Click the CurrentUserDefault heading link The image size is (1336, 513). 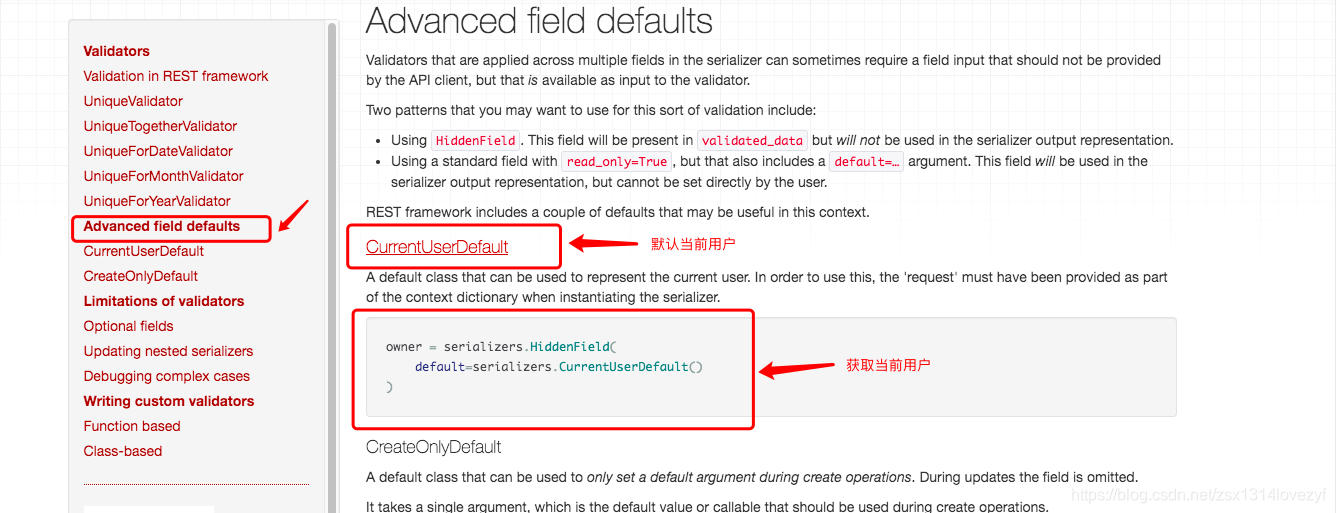[x=437, y=247]
